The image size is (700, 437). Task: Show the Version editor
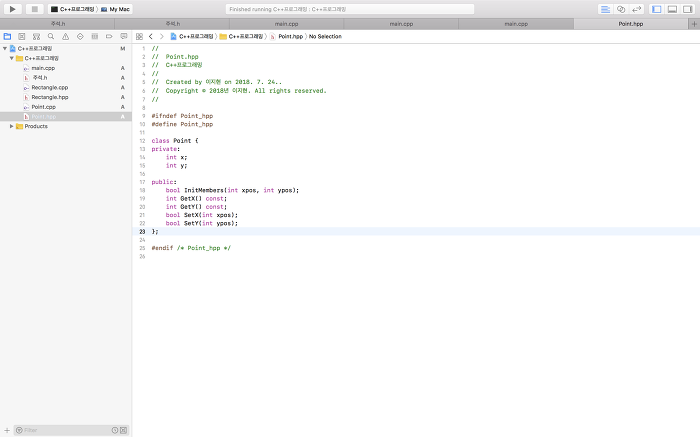(636, 9)
